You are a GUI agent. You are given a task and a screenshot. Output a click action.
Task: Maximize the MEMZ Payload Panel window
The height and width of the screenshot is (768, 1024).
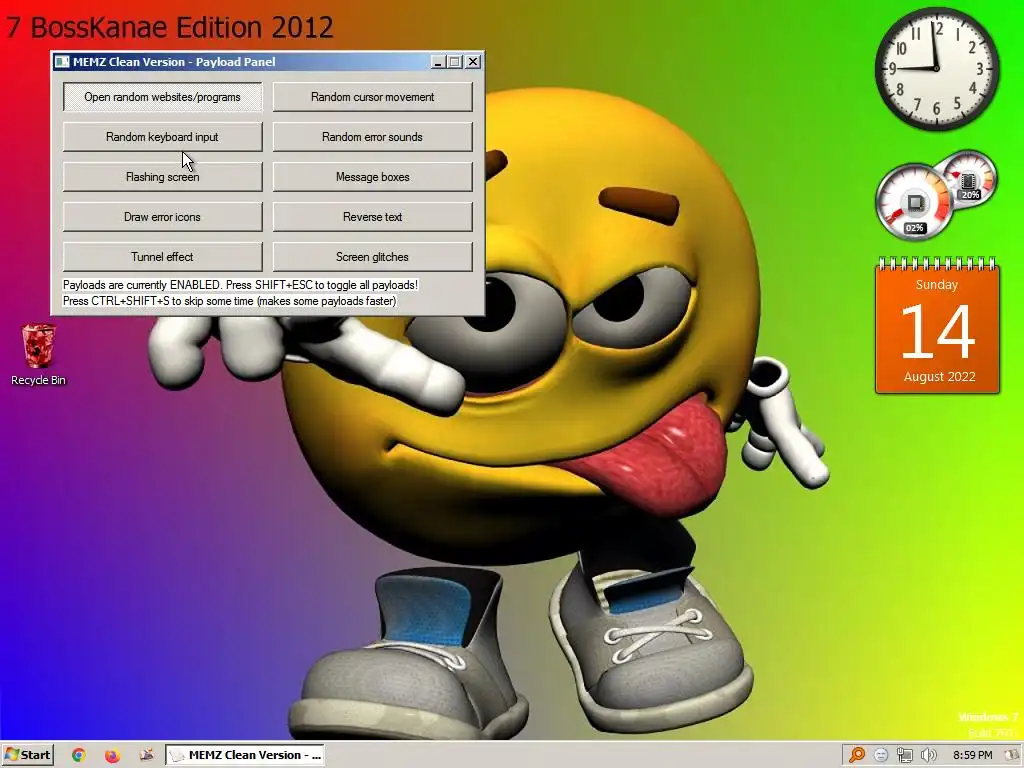coord(455,62)
